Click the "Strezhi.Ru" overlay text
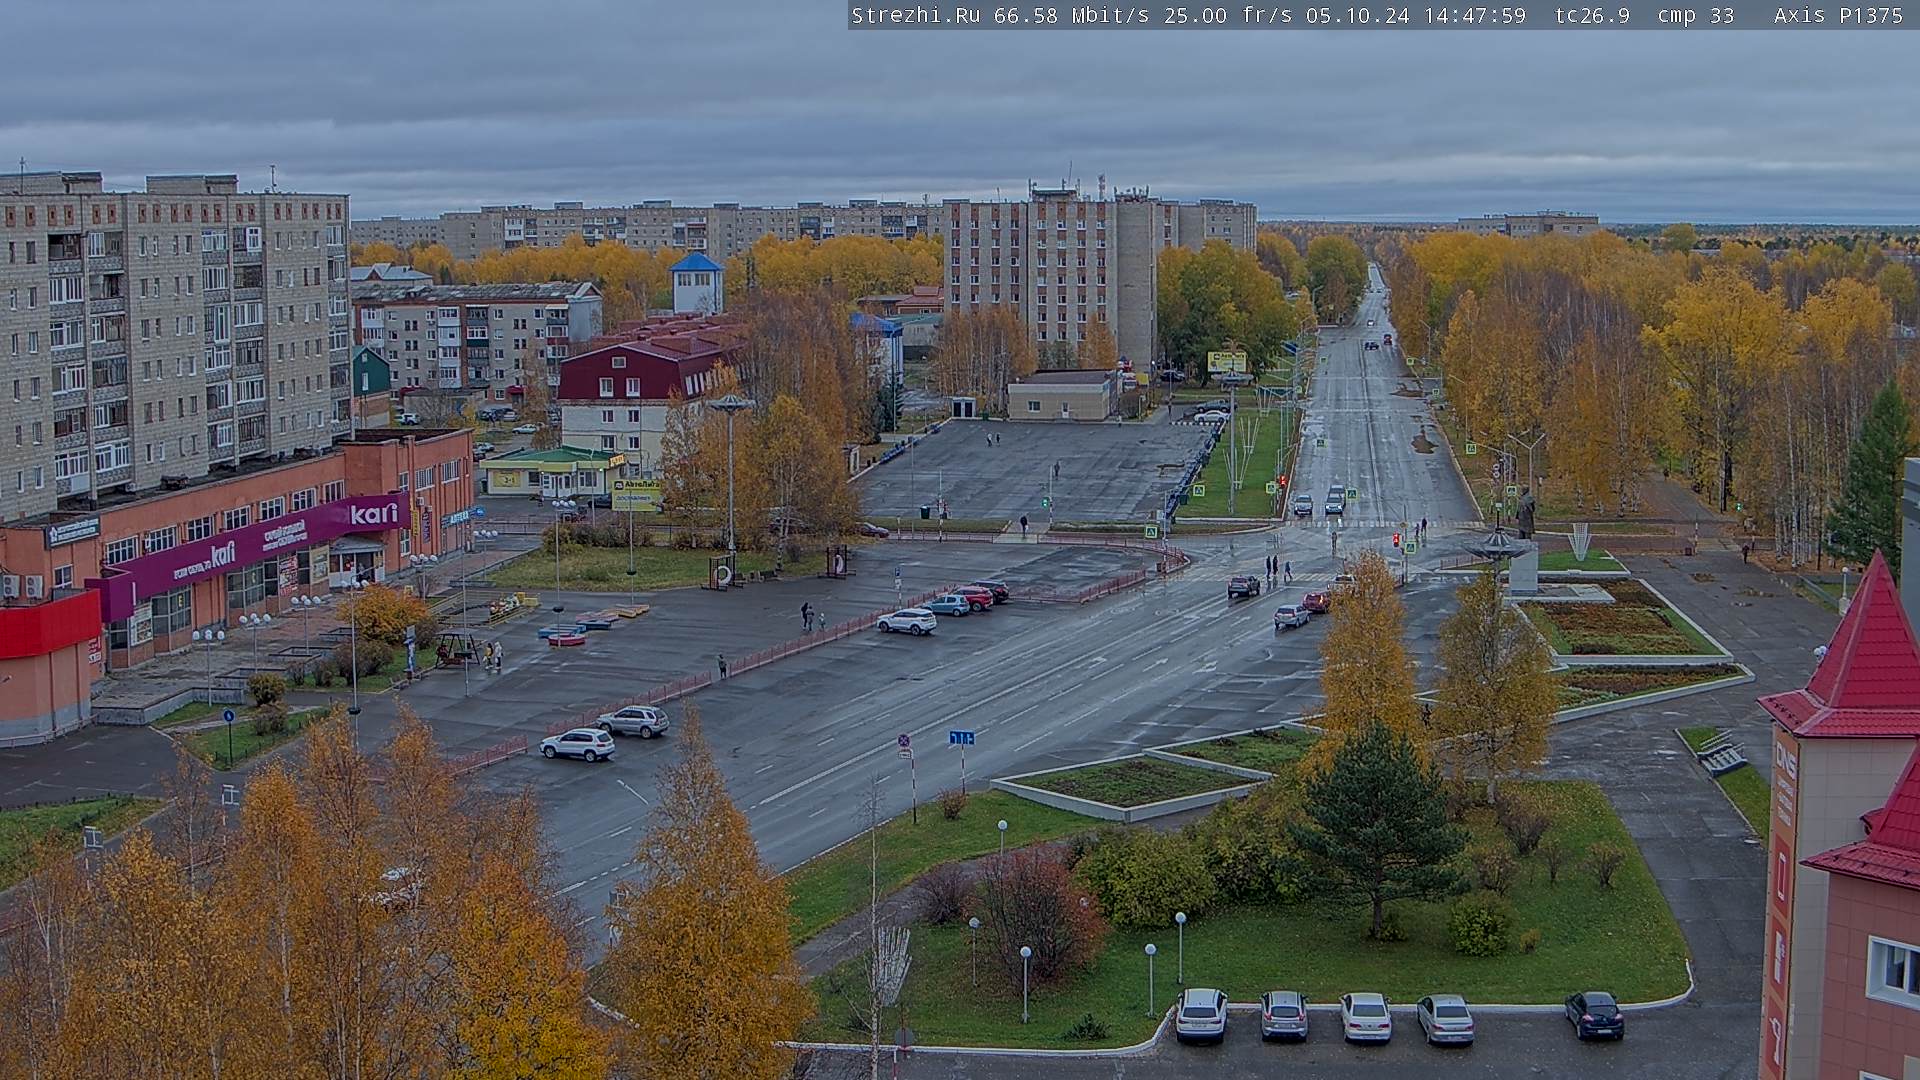This screenshot has width=1920, height=1080. (915, 15)
